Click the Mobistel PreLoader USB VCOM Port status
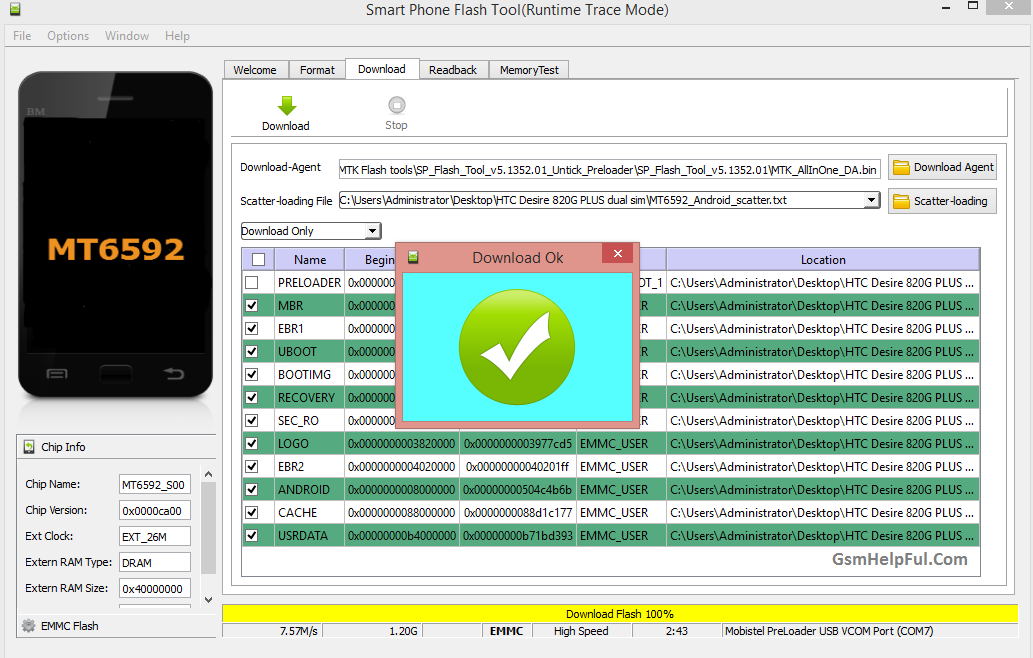Viewport: 1033px width, 658px height. [x=870, y=631]
